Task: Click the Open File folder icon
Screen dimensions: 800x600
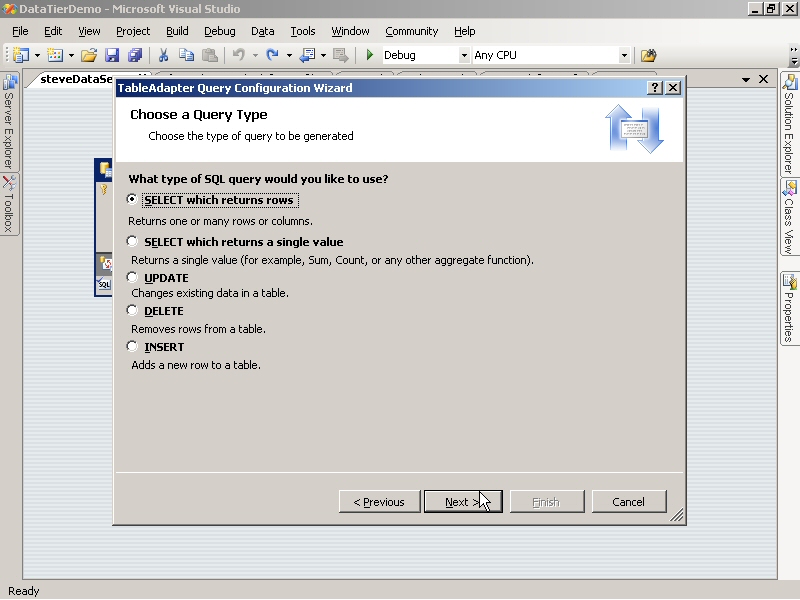Action: point(89,55)
